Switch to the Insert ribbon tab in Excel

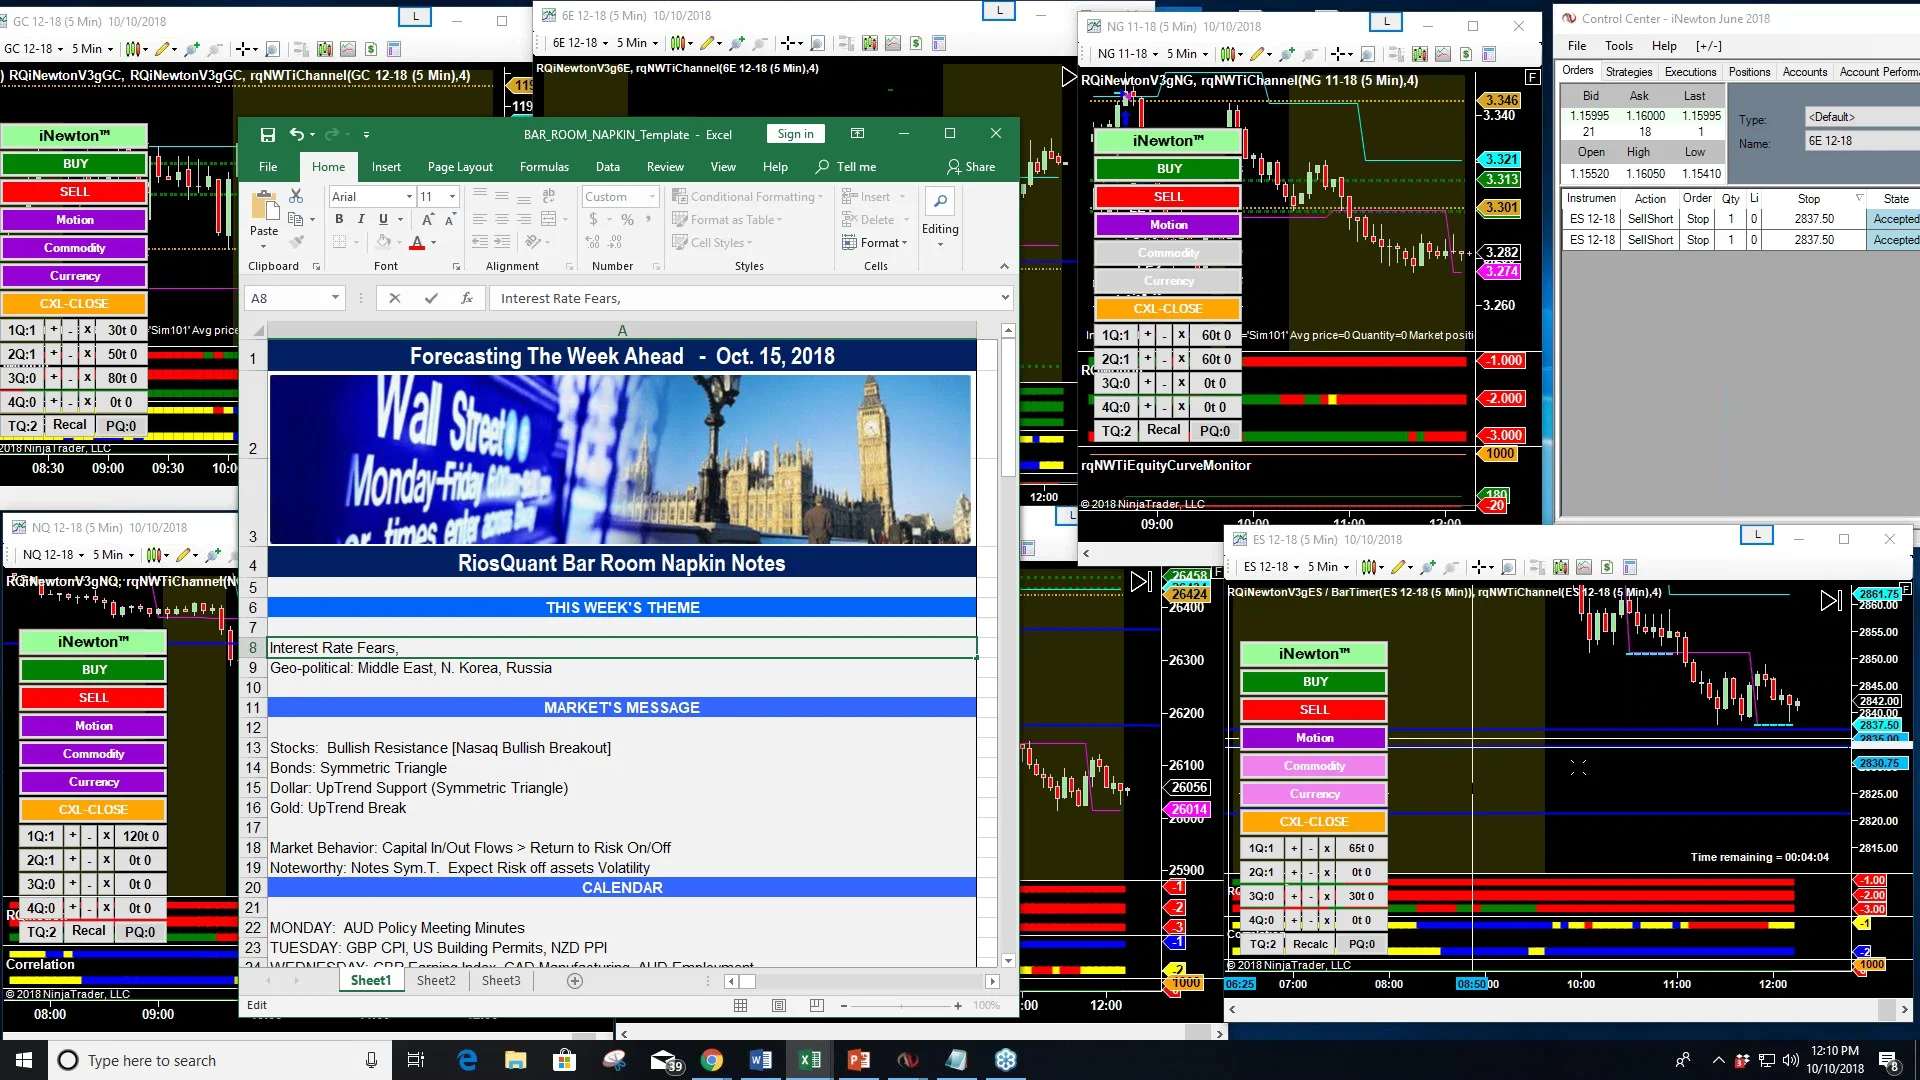[386, 167]
